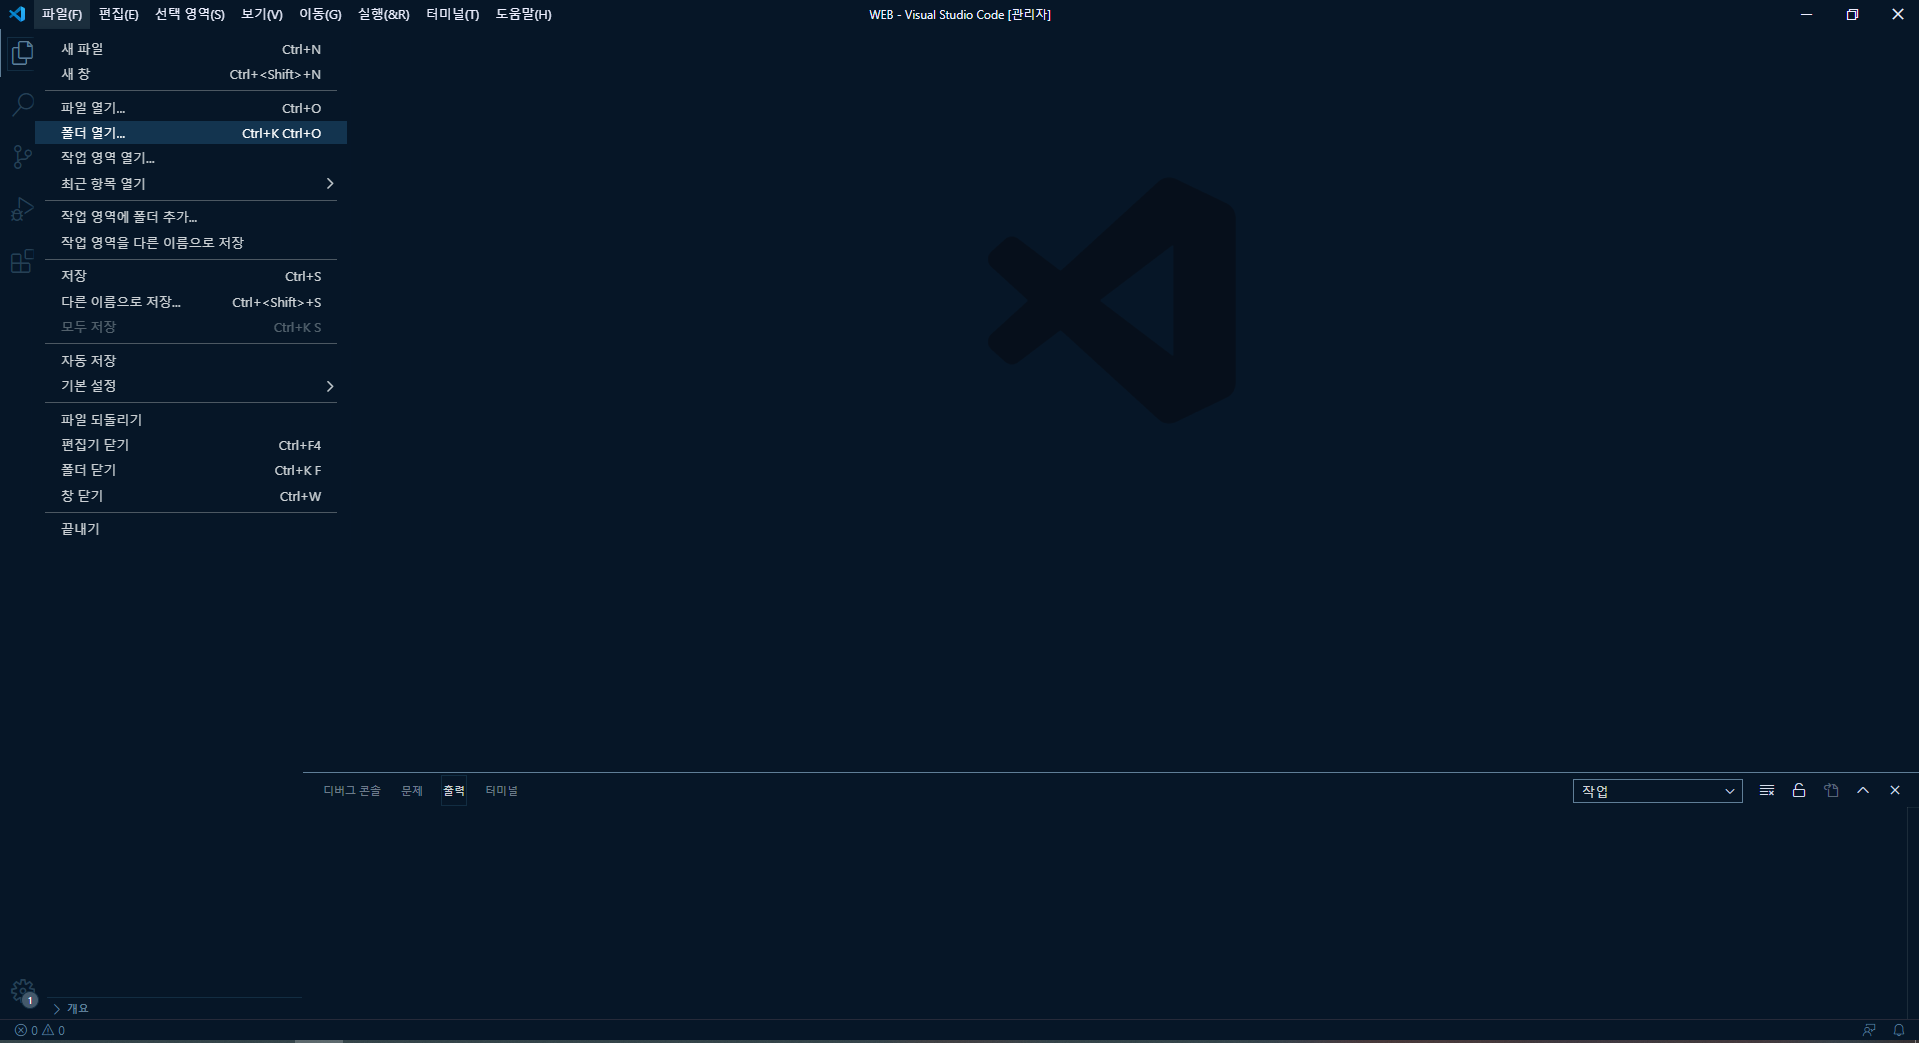Viewport: 1919px width, 1043px height.
Task: Close the bottom panel
Action: [1895, 790]
